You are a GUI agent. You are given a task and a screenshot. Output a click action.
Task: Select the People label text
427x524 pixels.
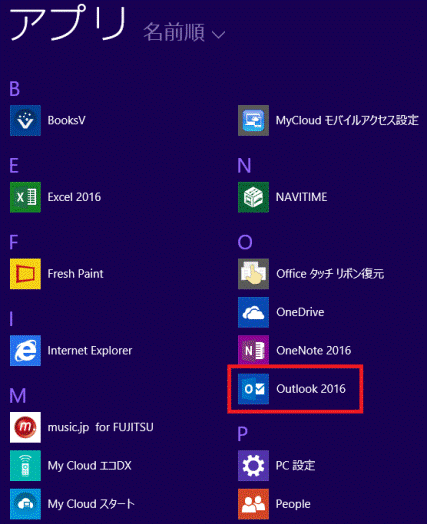(293, 504)
